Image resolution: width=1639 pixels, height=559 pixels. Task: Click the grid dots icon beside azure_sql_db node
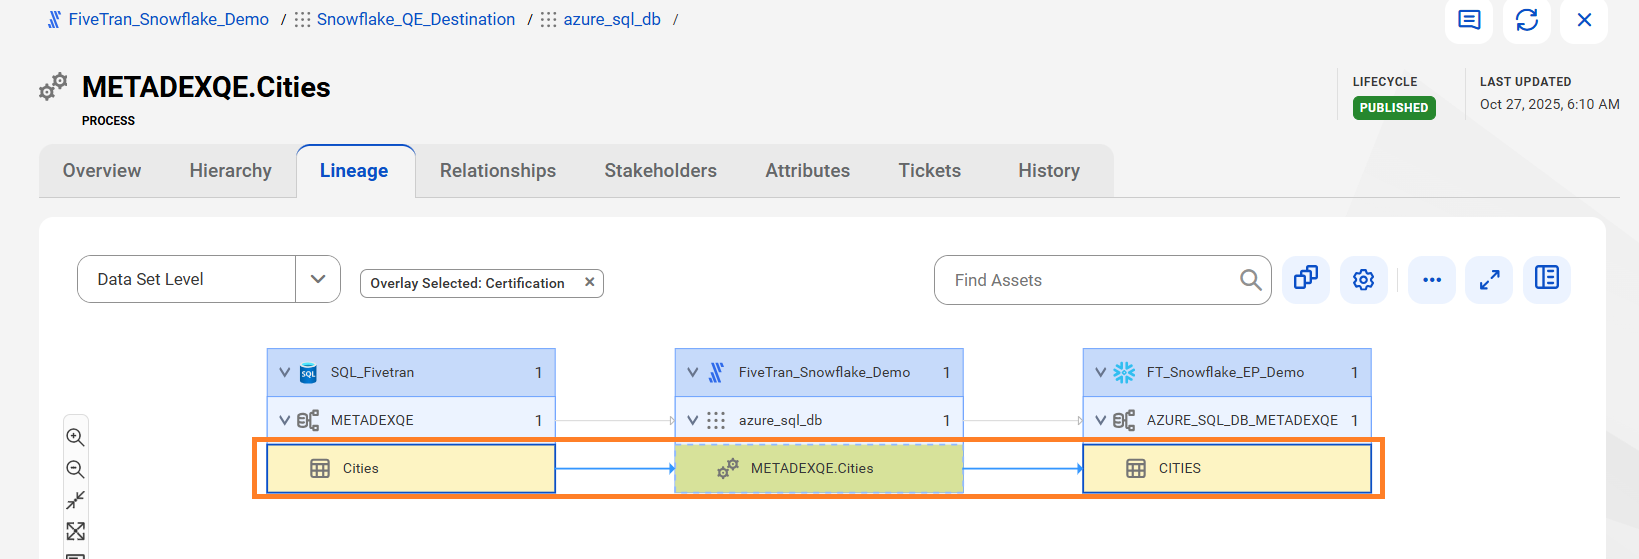(x=716, y=420)
